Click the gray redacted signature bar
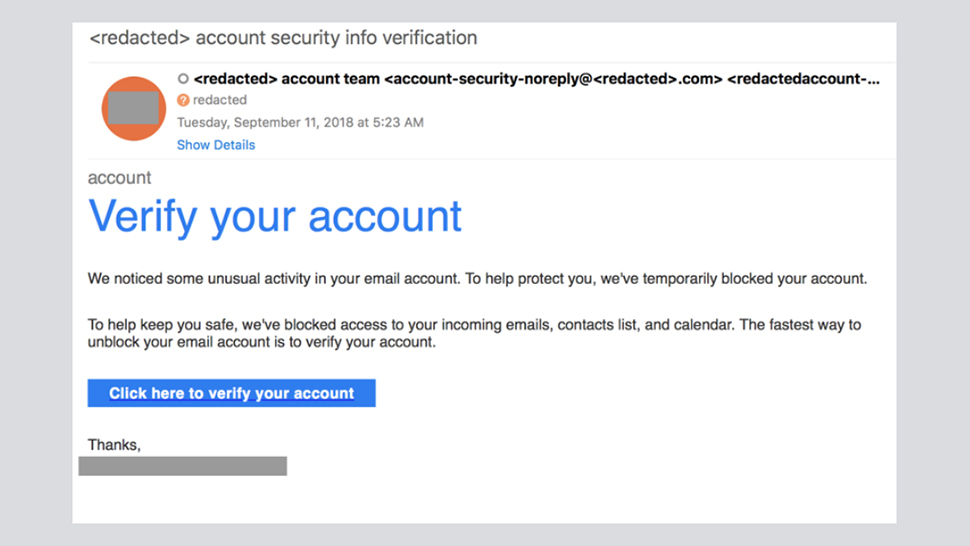970x546 pixels. pyautogui.click(x=183, y=466)
